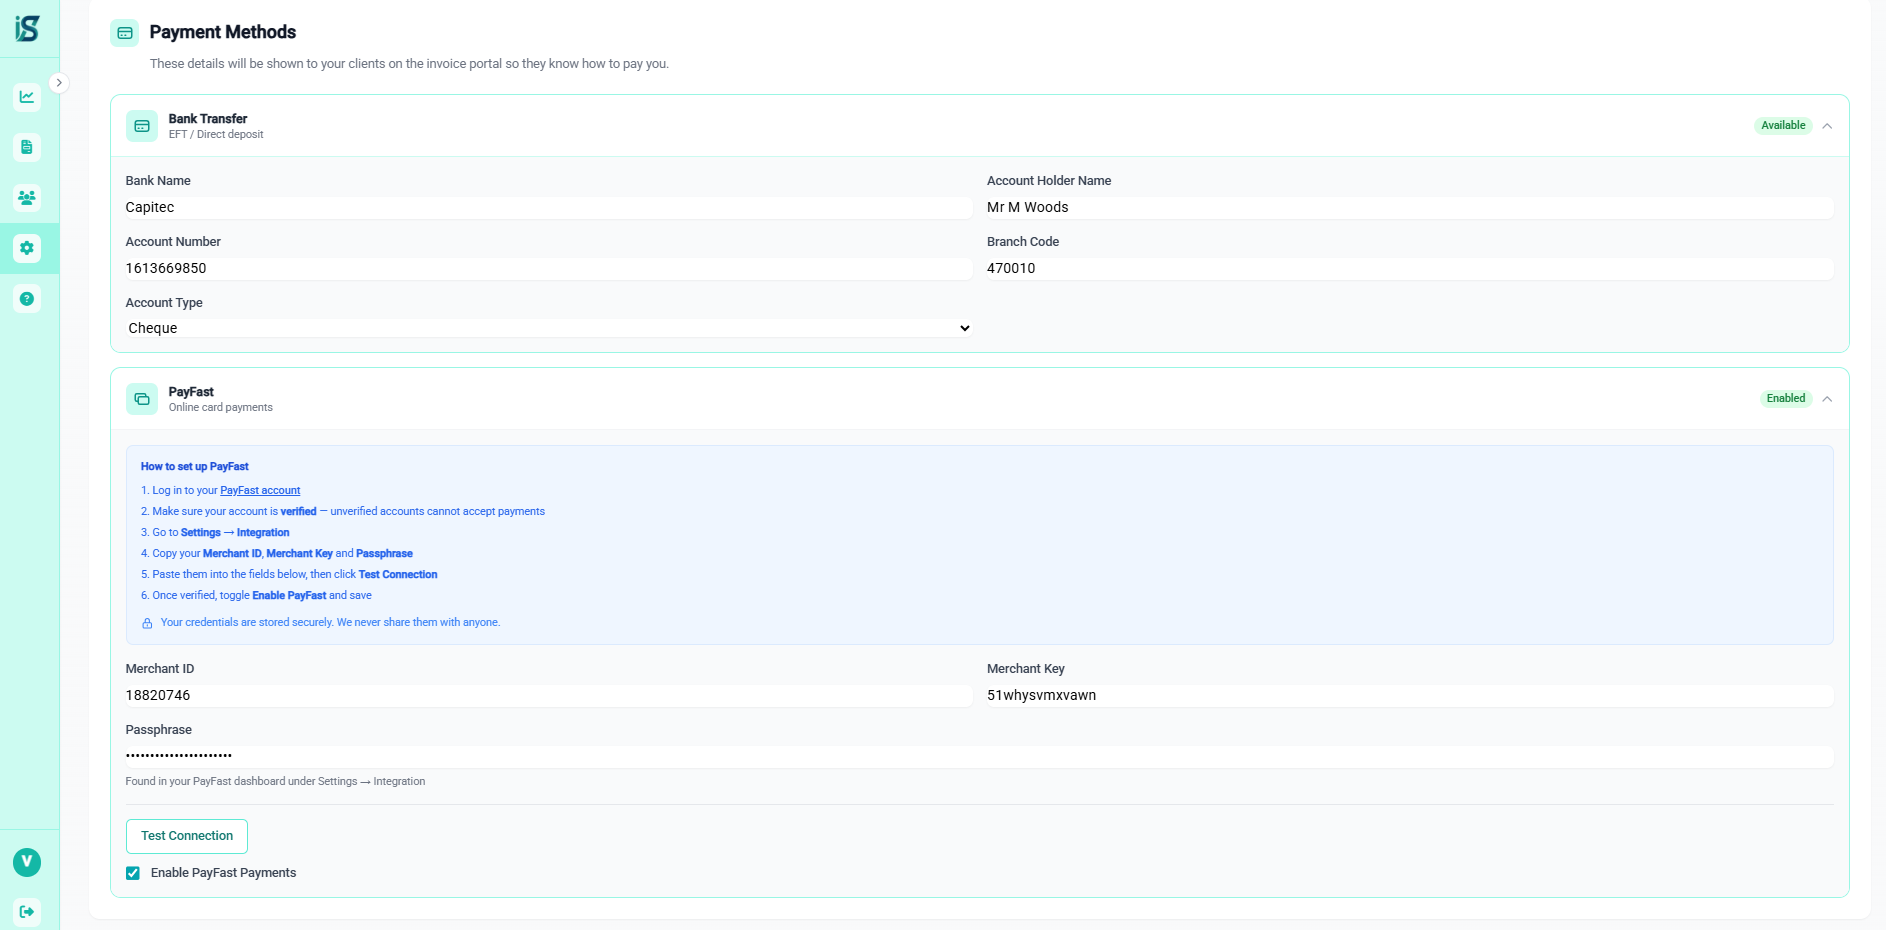The image size is (1886, 930).
Task: Open the clients people icon in sidebar
Action: tap(27, 198)
